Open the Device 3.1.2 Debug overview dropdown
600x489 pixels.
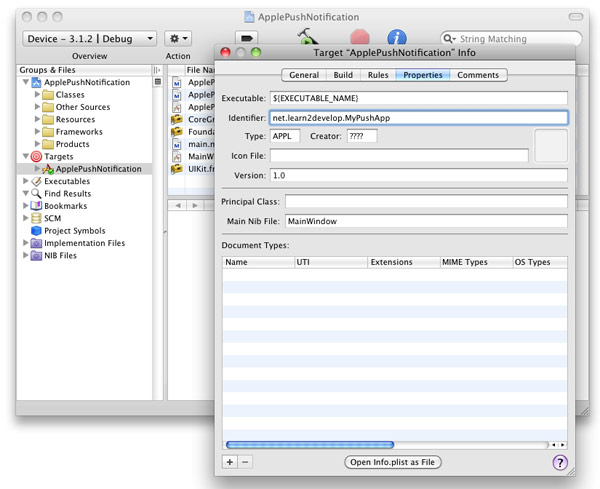89,38
